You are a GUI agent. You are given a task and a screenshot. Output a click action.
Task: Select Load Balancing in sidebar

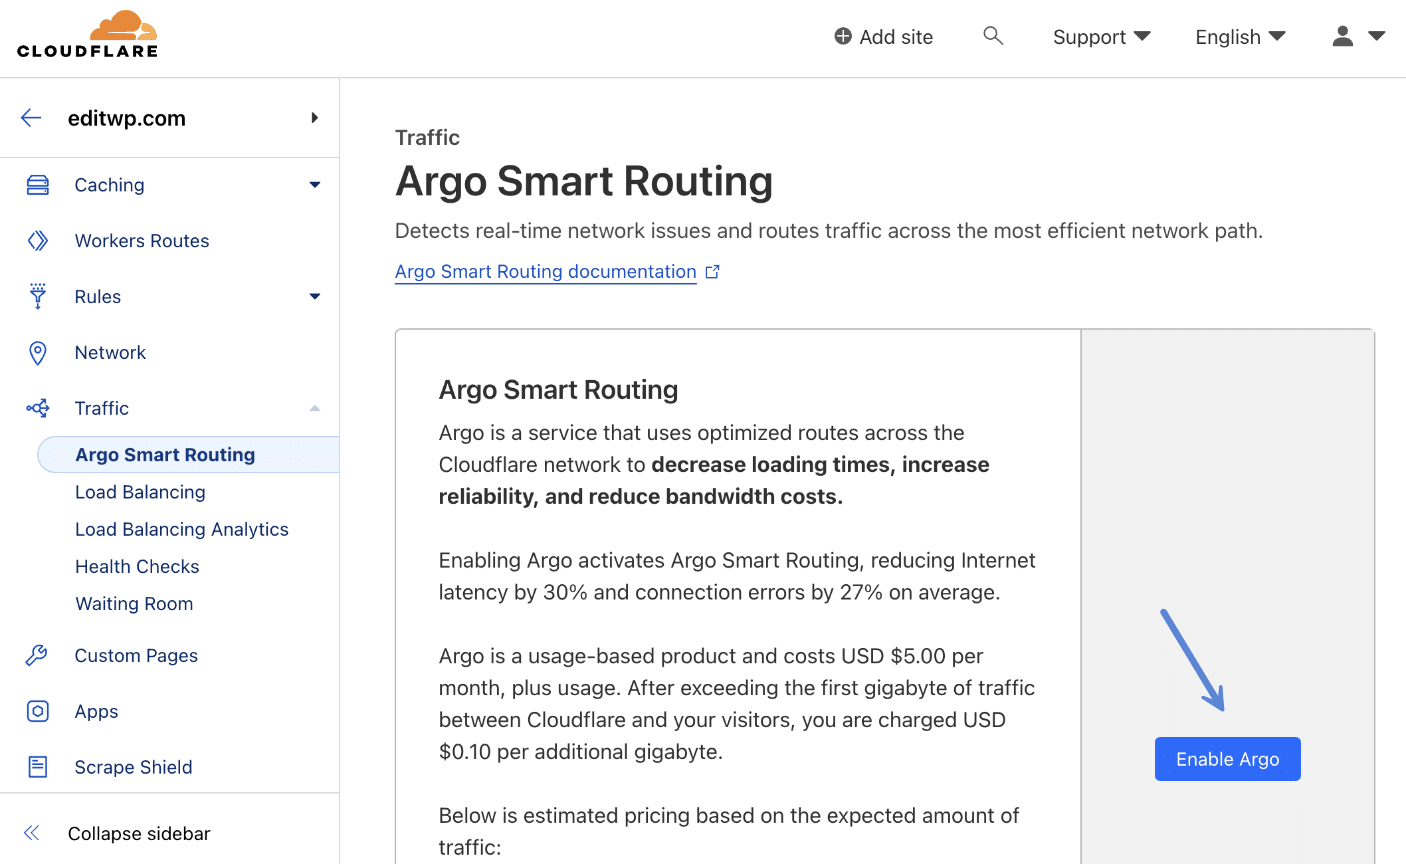140,492
